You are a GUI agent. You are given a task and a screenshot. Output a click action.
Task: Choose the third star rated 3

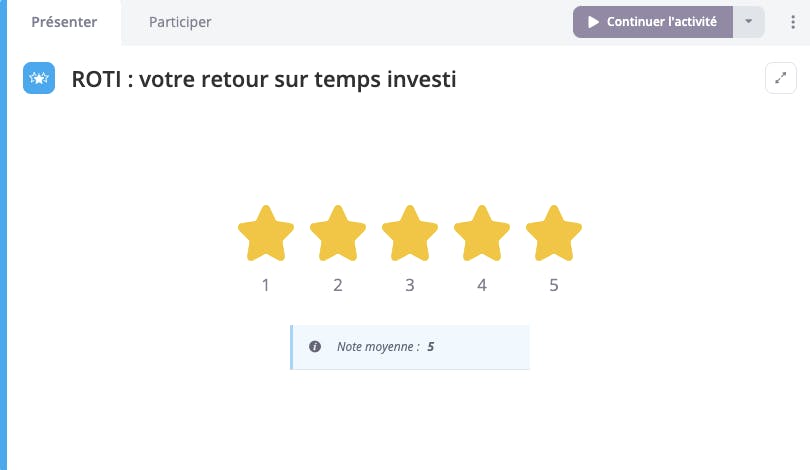[410, 233]
